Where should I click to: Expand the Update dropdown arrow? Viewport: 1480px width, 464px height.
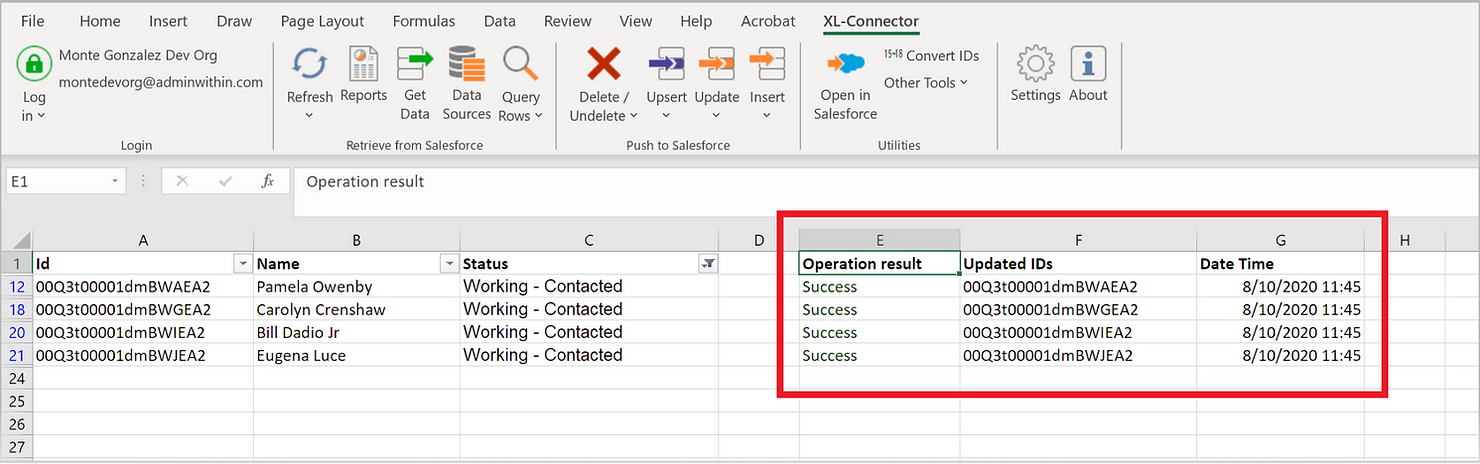click(x=716, y=116)
